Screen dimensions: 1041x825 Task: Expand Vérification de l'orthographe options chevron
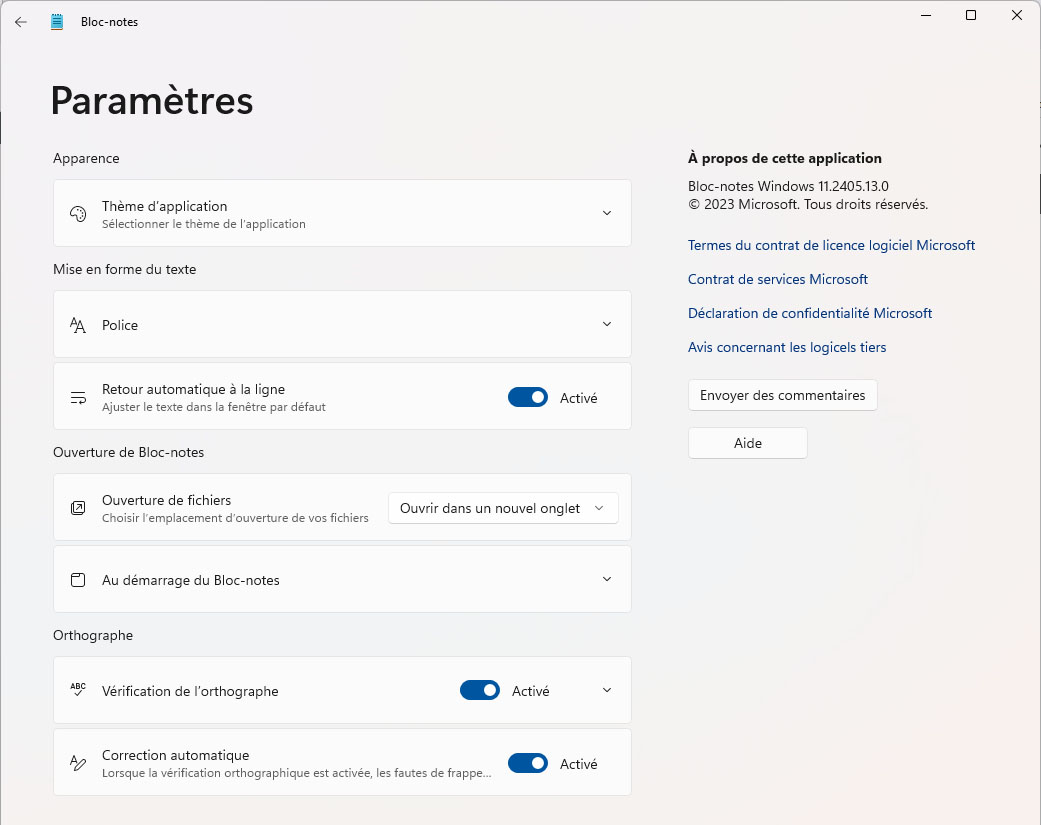tap(607, 690)
